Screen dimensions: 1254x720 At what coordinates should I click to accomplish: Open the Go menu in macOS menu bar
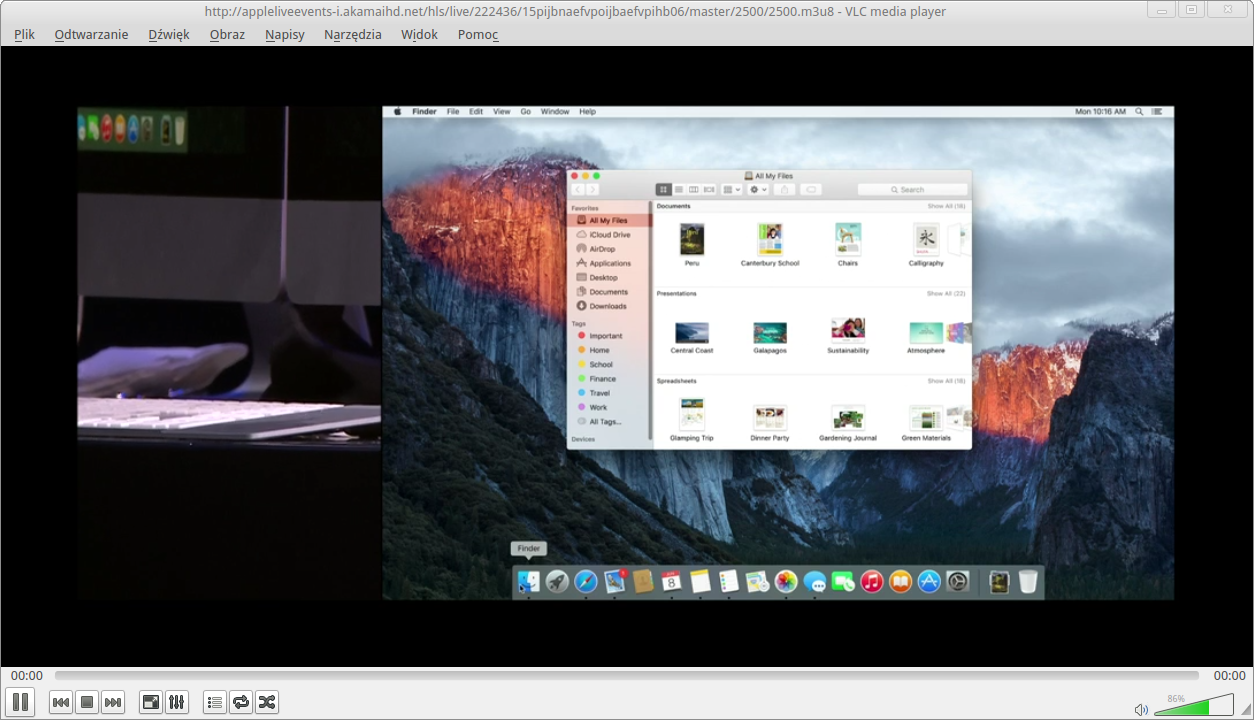pos(525,112)
